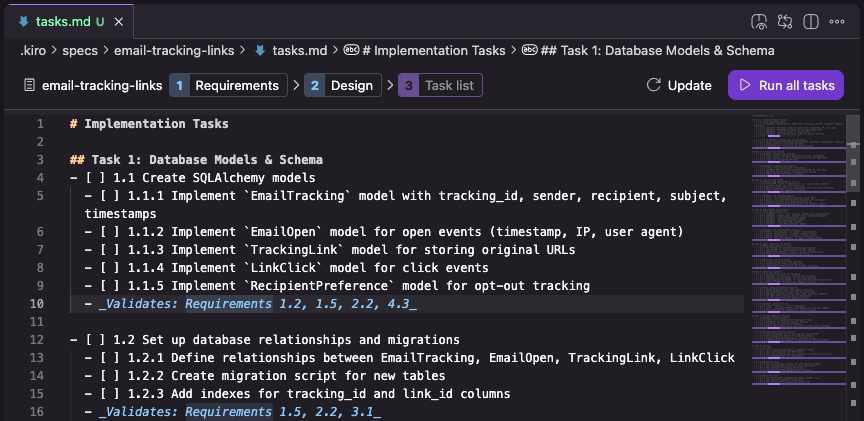Check the 1.2.2 migration script checkbox

110,376
